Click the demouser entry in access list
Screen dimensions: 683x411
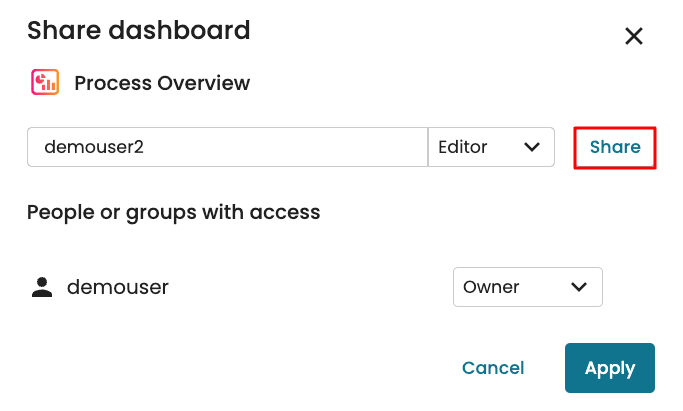pyautogui.click(x=117, y=288)
